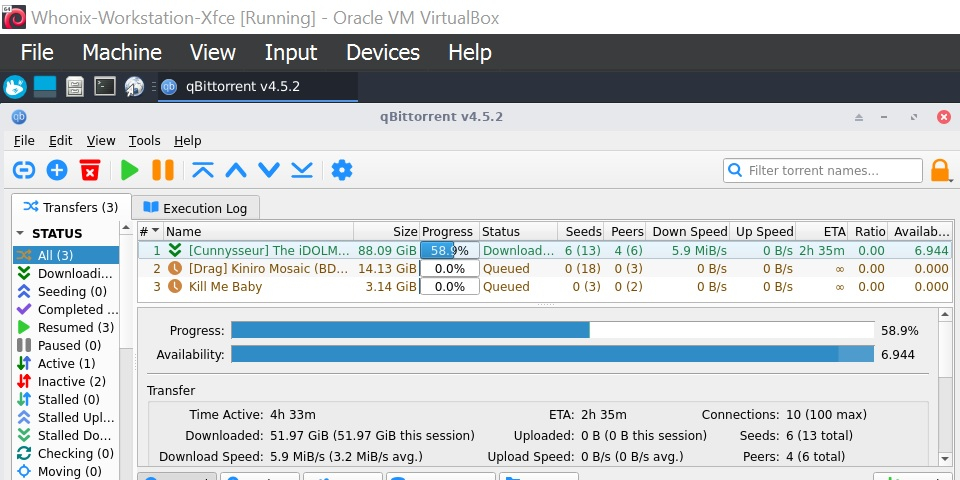Select the Resumed (3) filter
The height and width of the screenshot is (480, 960).
(x=66, y=328)
